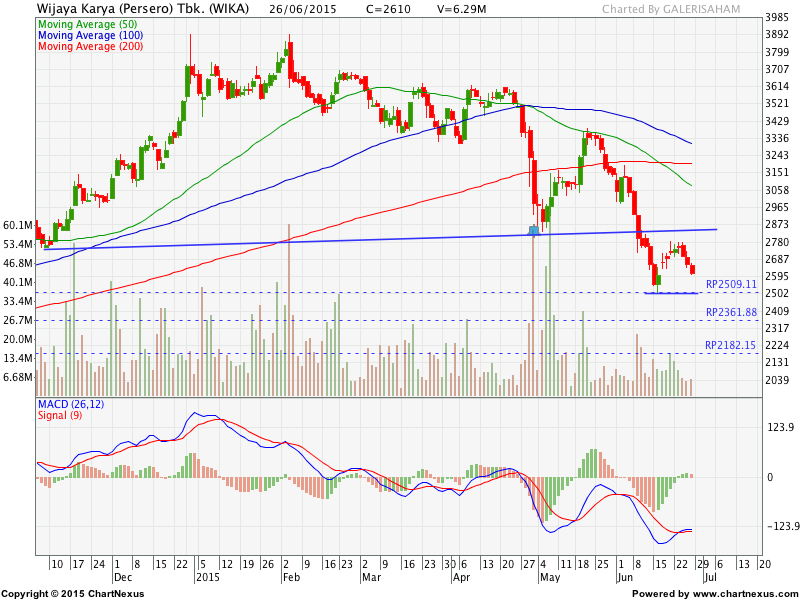Click the Signal (9) indicator label
The width and height of the screenshot is (800, 600).
click(x=58, y=414)
